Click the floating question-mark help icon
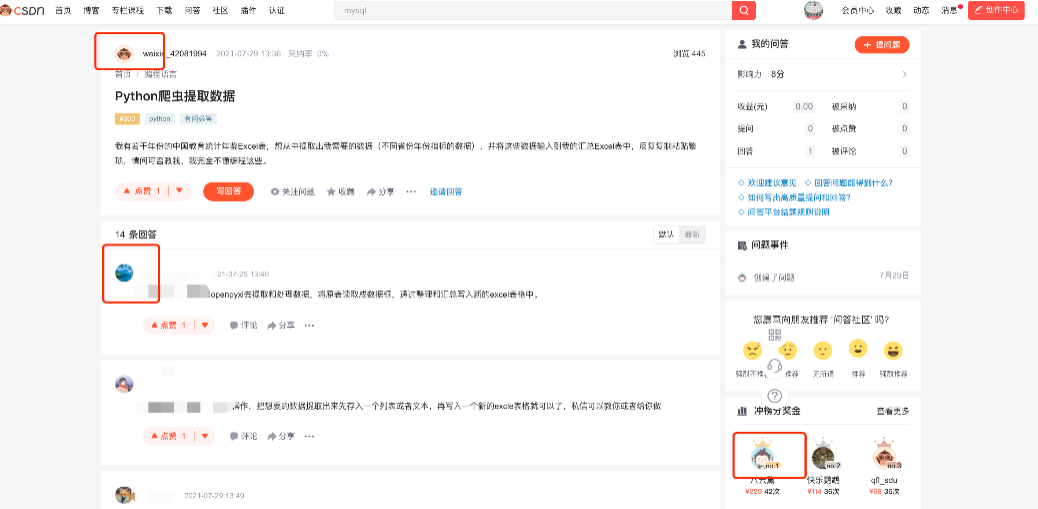The image size is (1038, 509). [x=775, y=396]
